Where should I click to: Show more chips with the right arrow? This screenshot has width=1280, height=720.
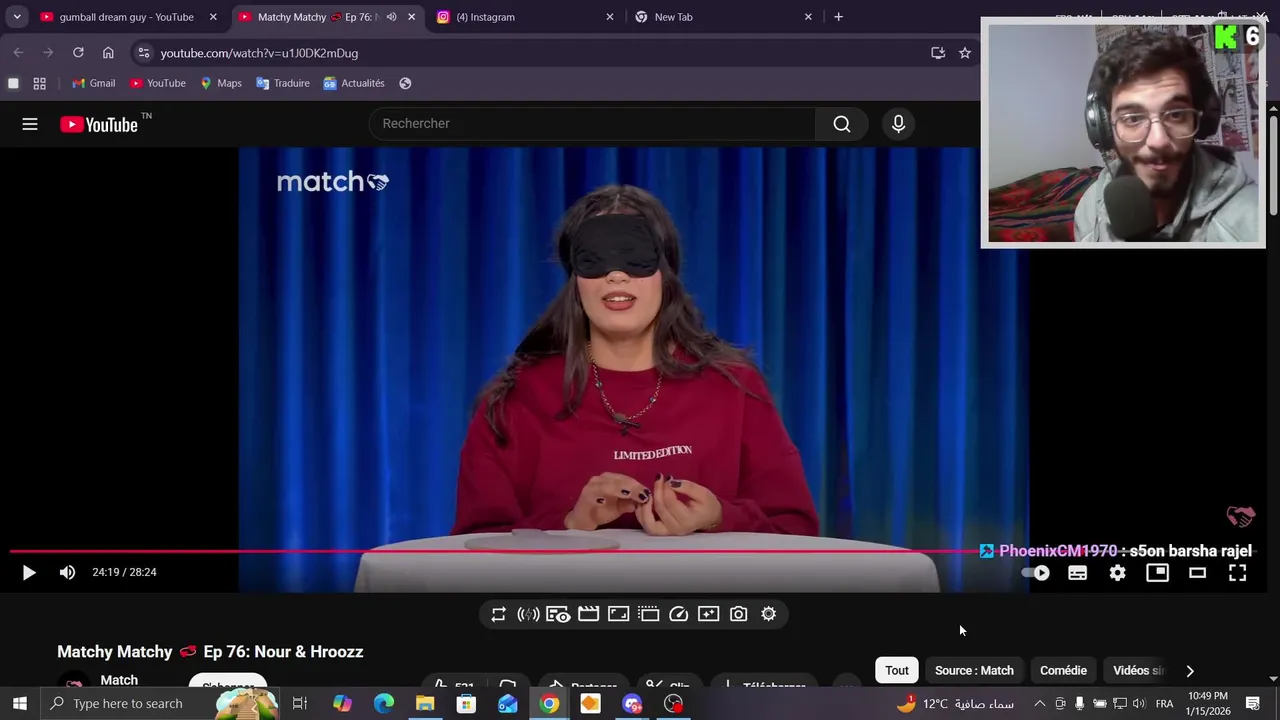[x=1190, y=671]
